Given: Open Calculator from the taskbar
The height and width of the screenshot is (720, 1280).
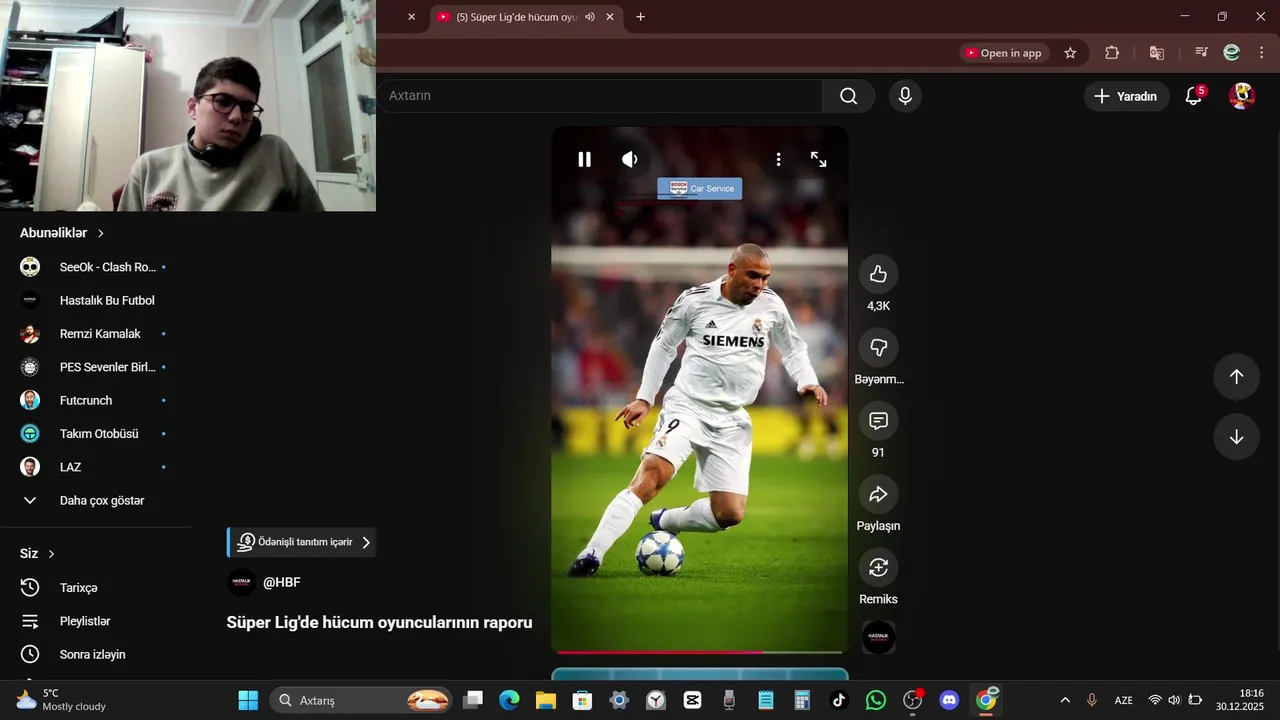Looking at the screenshot, I should click(802, 700).
